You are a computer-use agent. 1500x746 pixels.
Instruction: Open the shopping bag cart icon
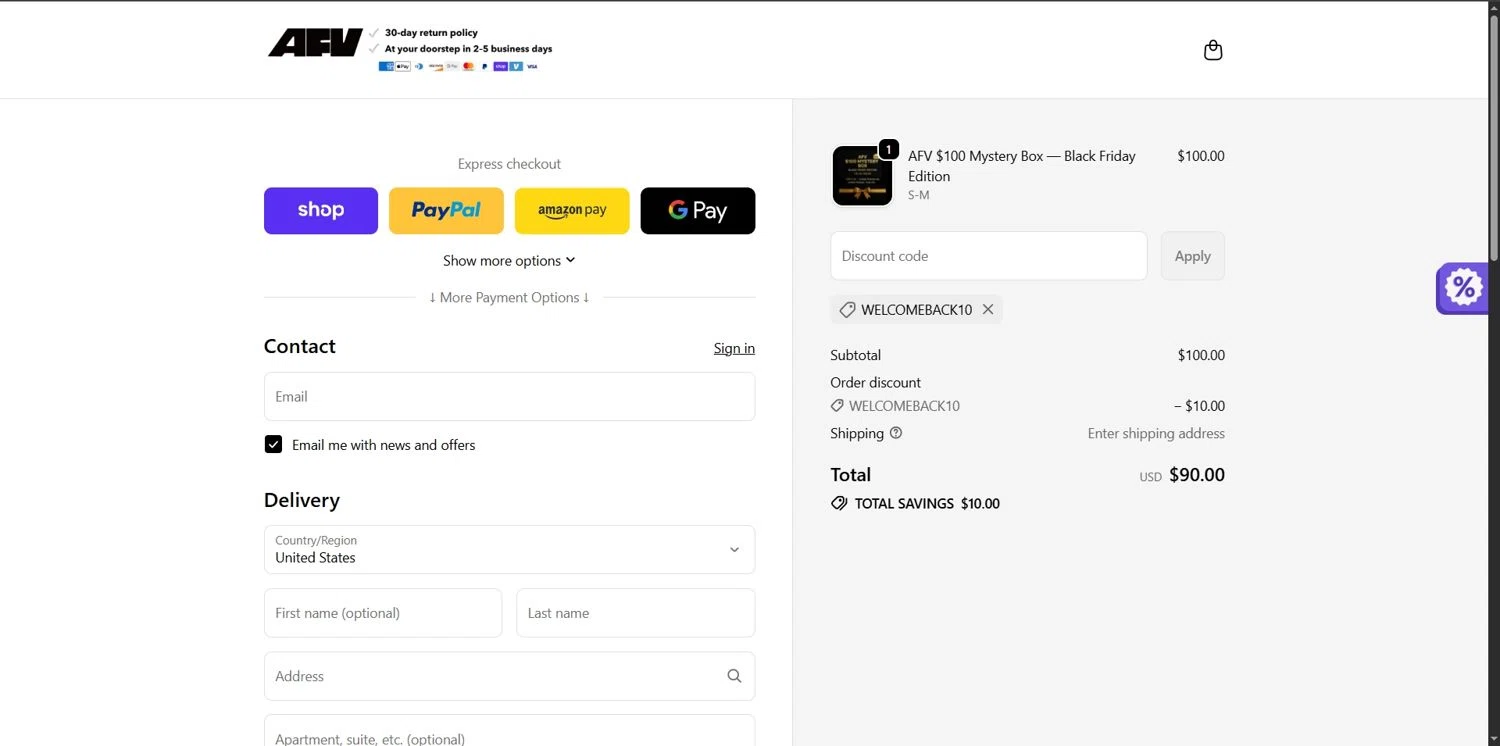coord(1213,50)
